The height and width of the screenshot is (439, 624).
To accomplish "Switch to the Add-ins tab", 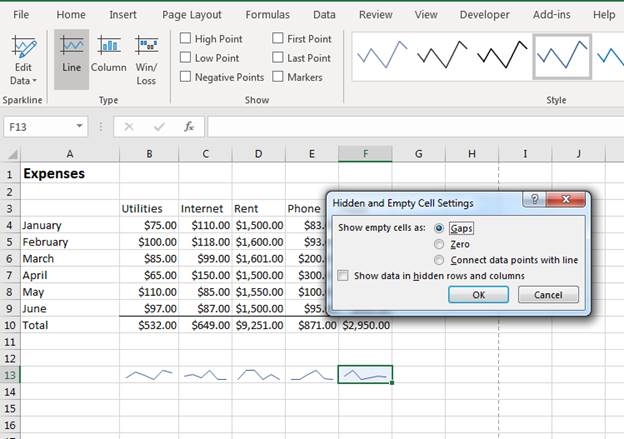I will (551, 15).
